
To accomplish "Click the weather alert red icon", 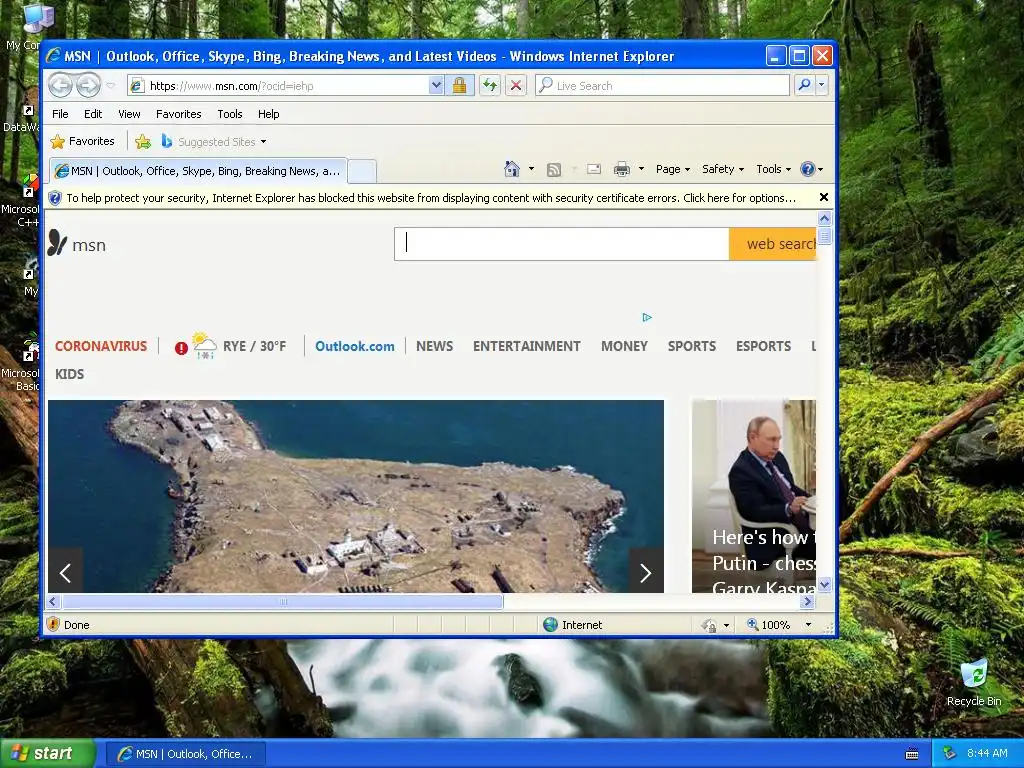I will point(181,348).
